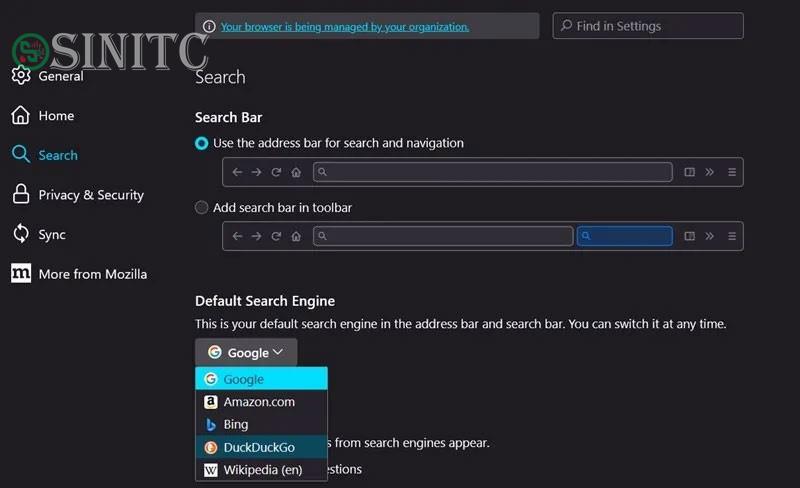The image size is (800, 488).
Task: Click the DuckDuckGo icon in engine list
Action: pos(211,448)
